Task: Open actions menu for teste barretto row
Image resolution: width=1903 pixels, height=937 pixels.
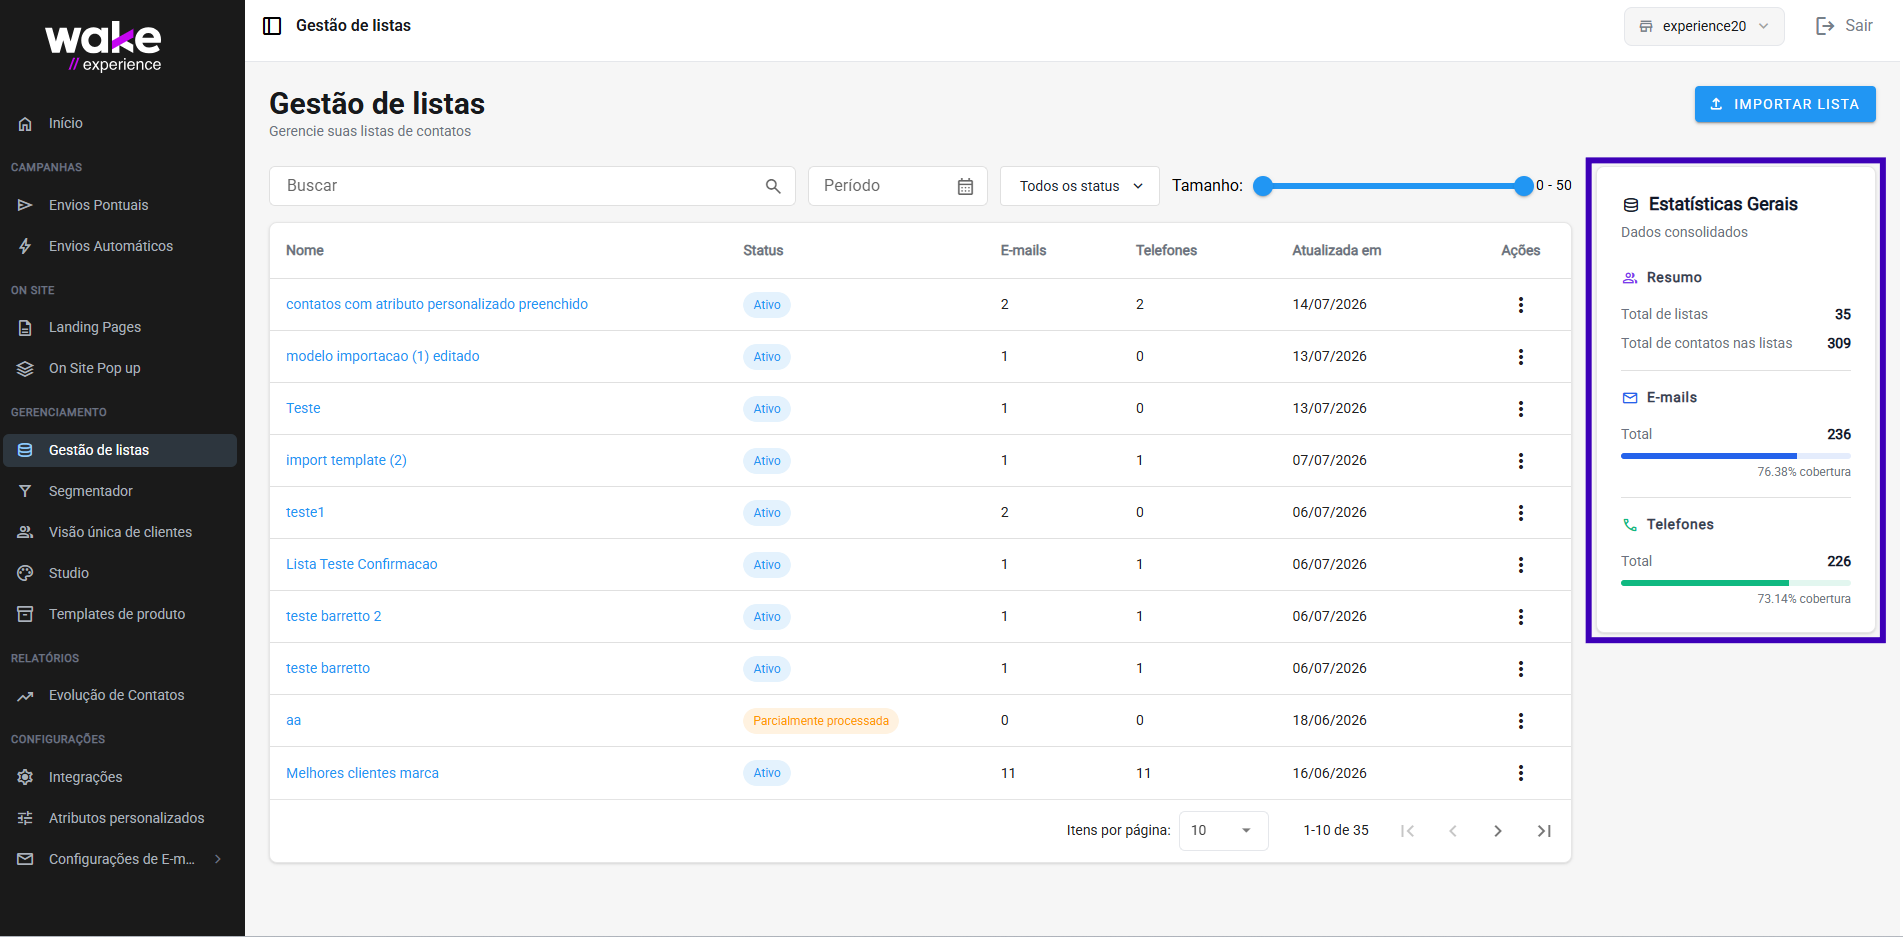Action: [1520, 669]
